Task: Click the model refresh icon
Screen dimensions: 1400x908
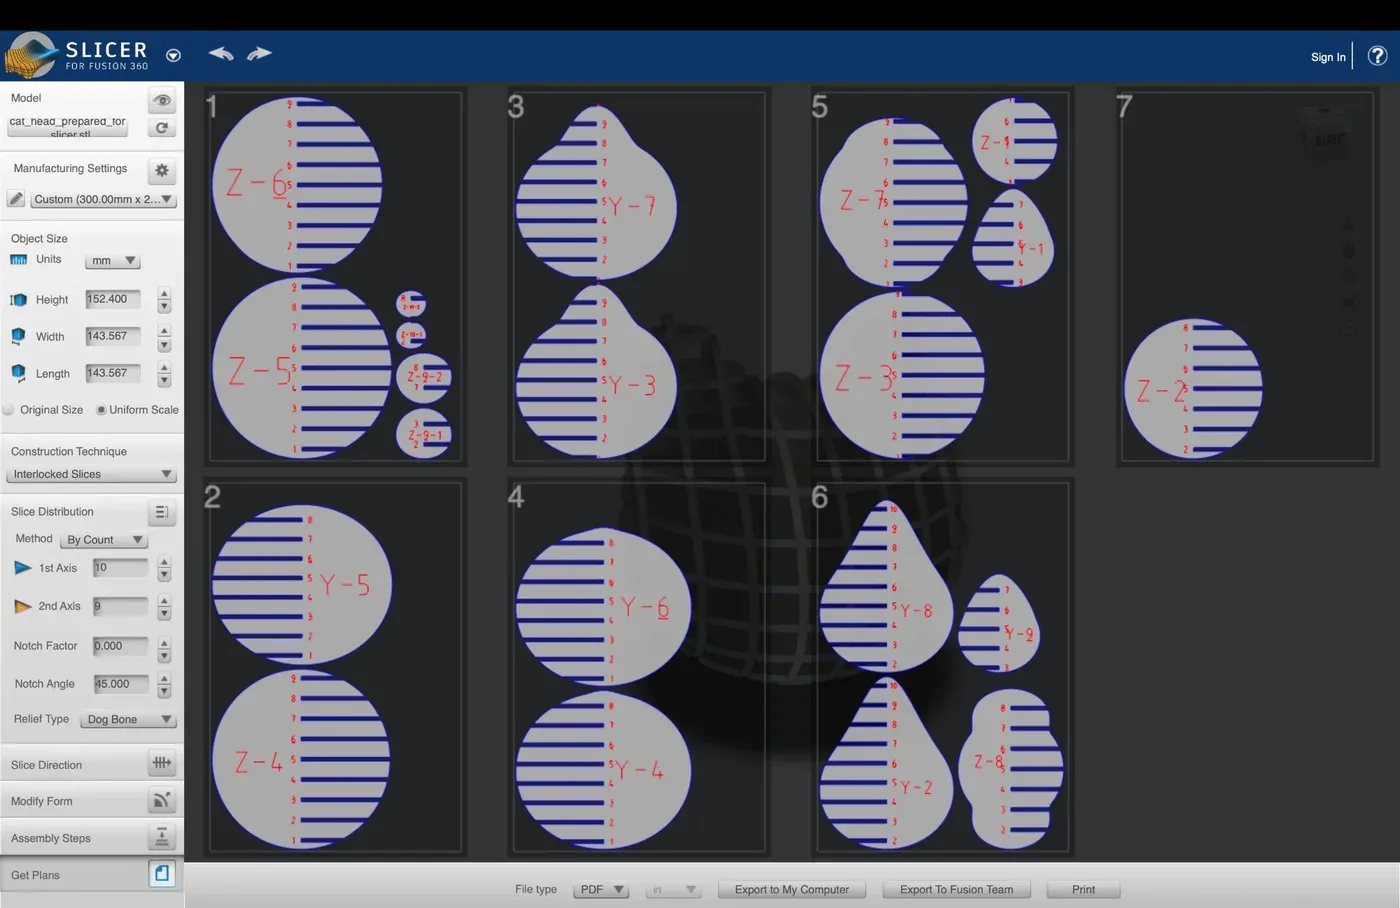Action: pos(162,128)
